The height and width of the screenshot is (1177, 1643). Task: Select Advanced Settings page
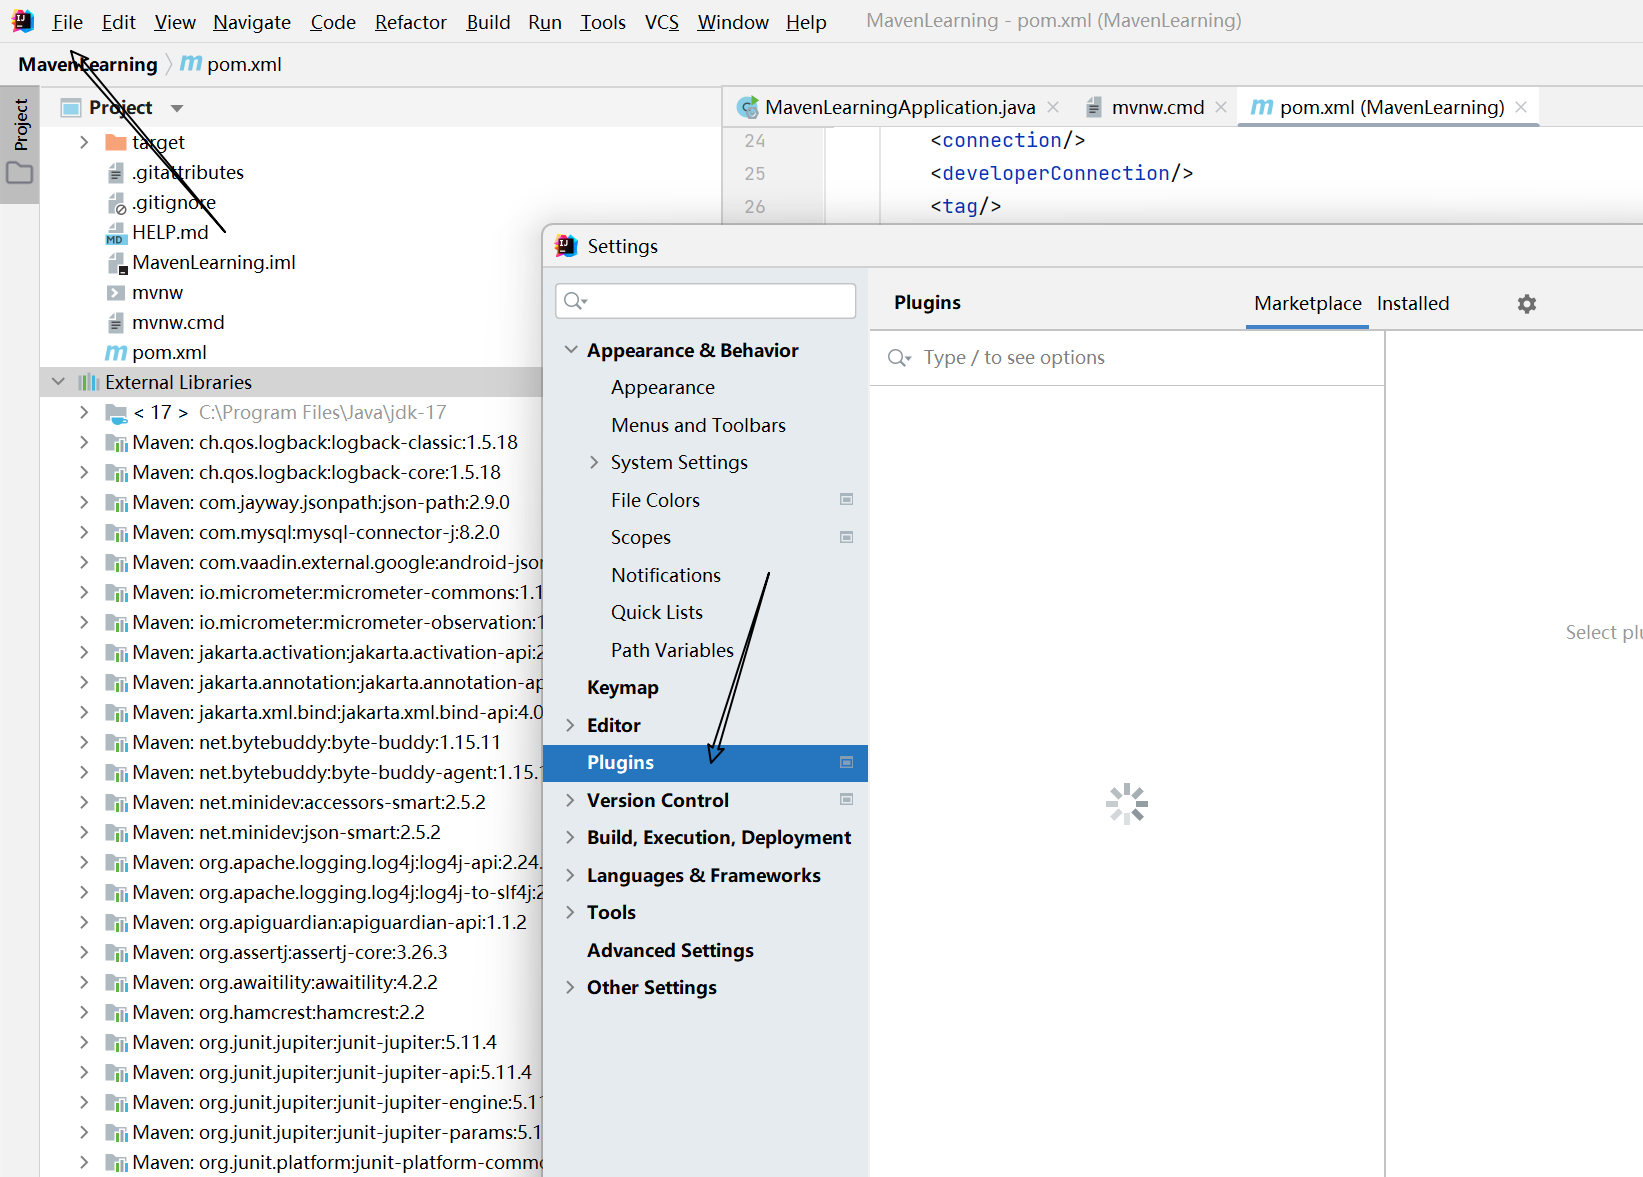point(670,950)
